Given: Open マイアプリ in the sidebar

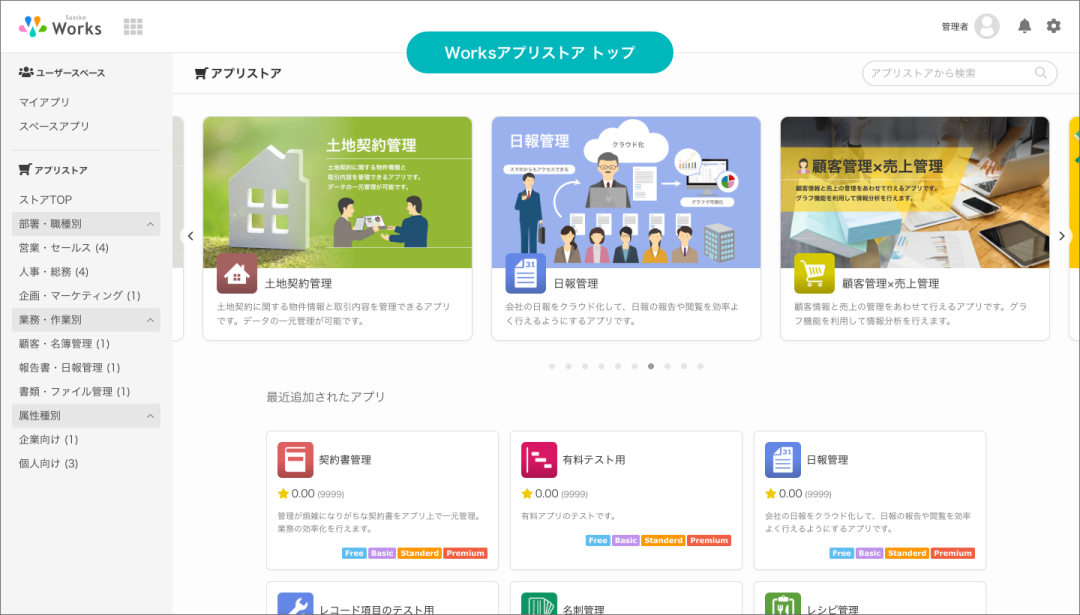Looking at the screenshot, I should [44, 102].
